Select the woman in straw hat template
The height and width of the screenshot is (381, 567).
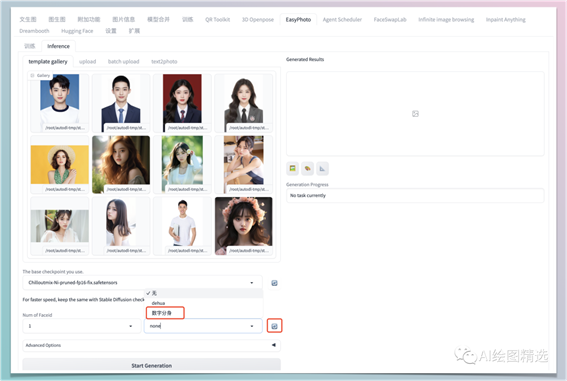pyautogui.click(x=60, y=164)
